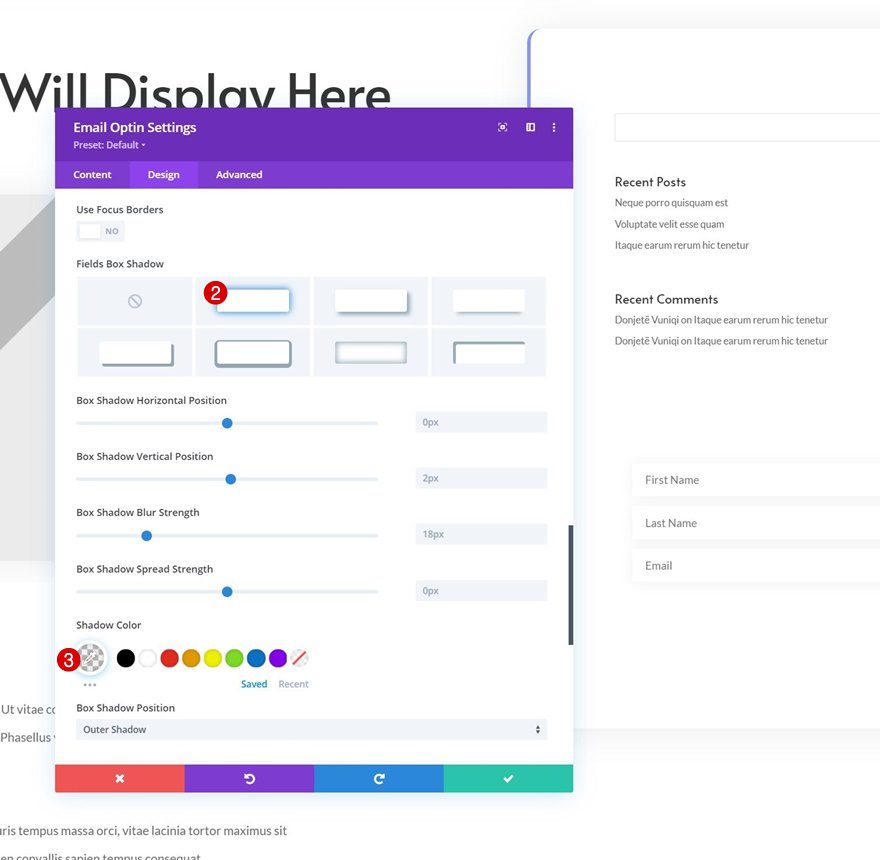Open the Content tab
The height and width of the screenshot is (860, 880).
click(x=93, y=174)
